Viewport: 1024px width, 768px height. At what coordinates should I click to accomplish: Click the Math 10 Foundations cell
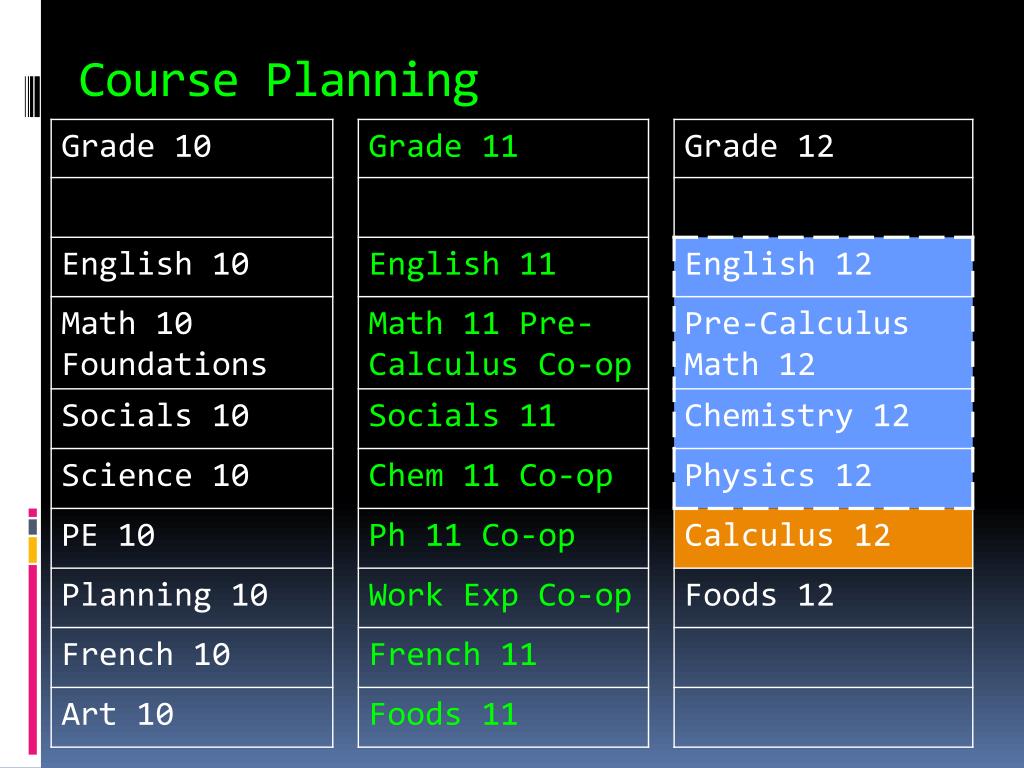192,343
